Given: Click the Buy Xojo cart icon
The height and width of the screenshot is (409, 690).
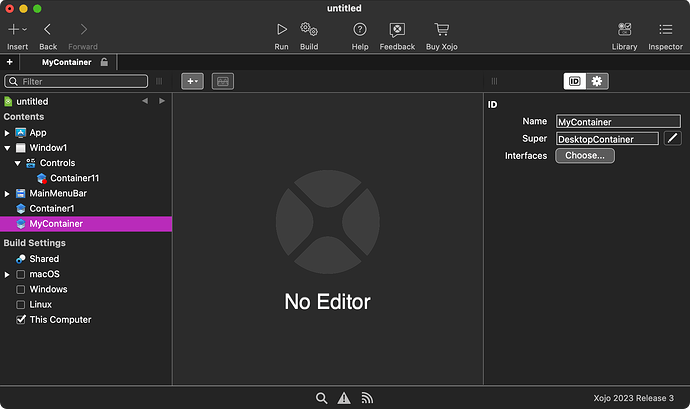Looking at the screenshot, I should [442, 29].
